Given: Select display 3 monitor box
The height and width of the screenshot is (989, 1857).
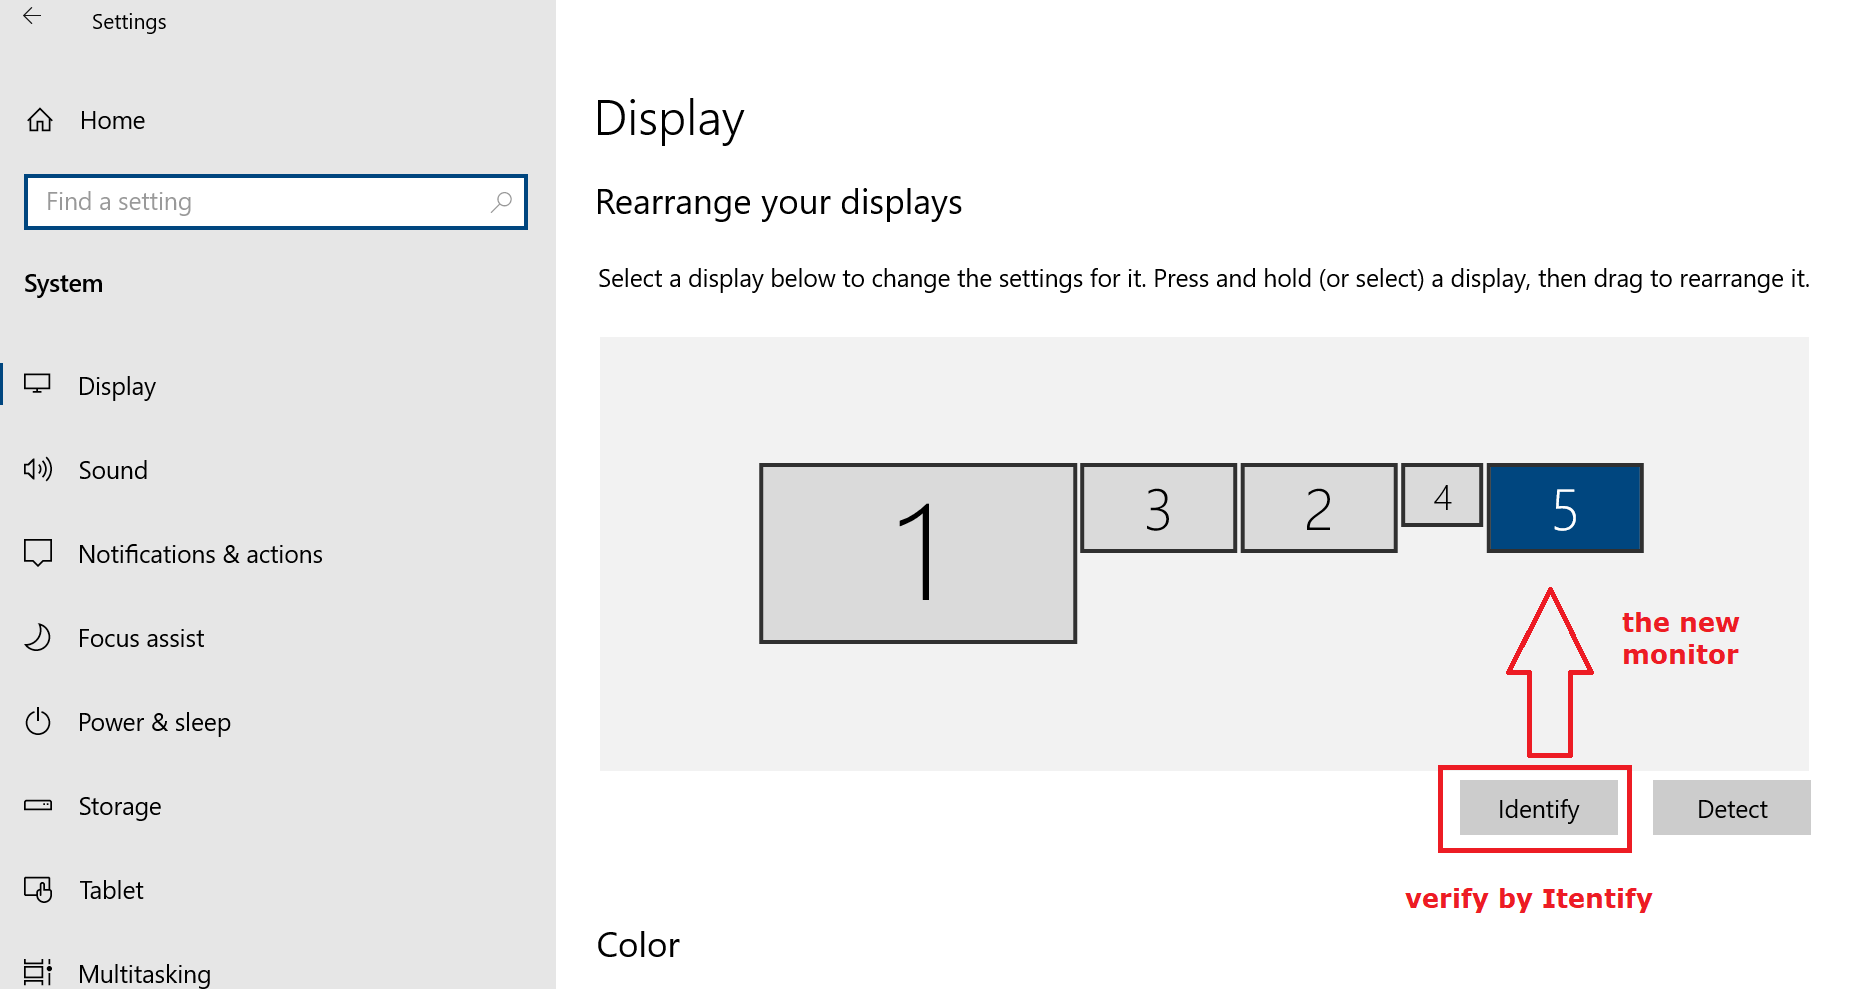Looking at the screenshot, I should pyautogui.click(x=1158, y=508).
